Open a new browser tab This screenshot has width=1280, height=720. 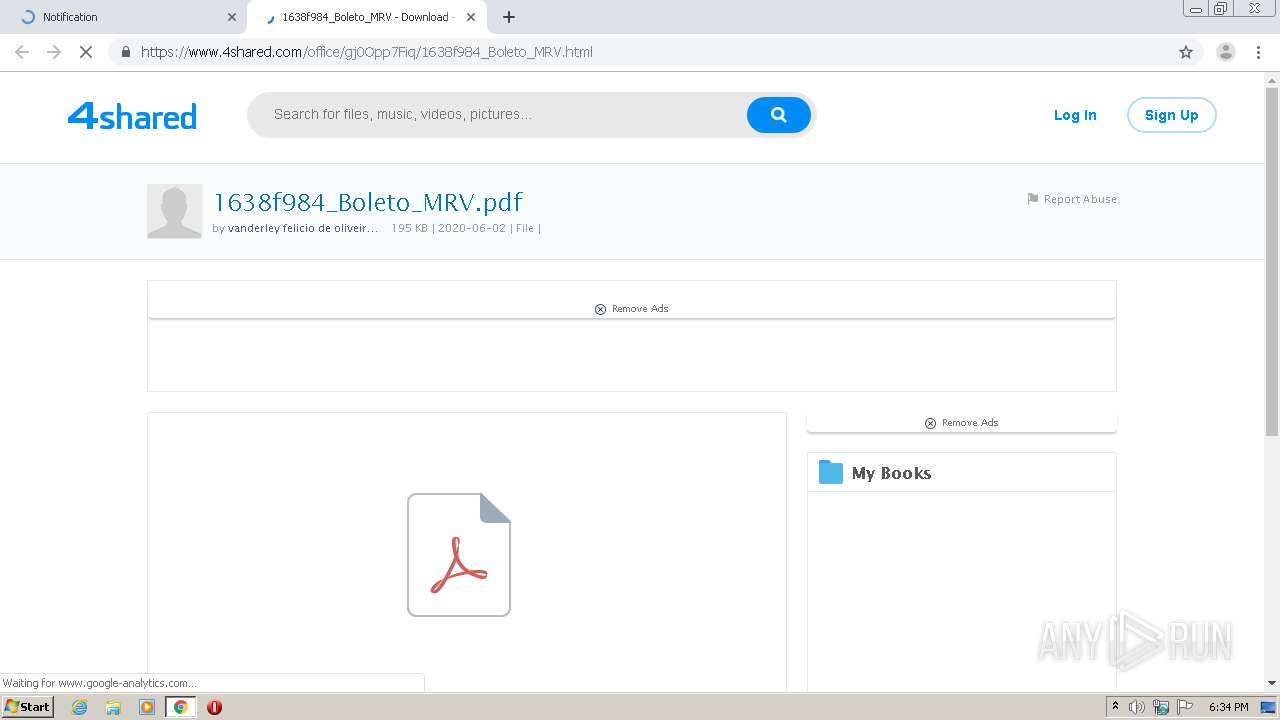[x=509, y=17]
